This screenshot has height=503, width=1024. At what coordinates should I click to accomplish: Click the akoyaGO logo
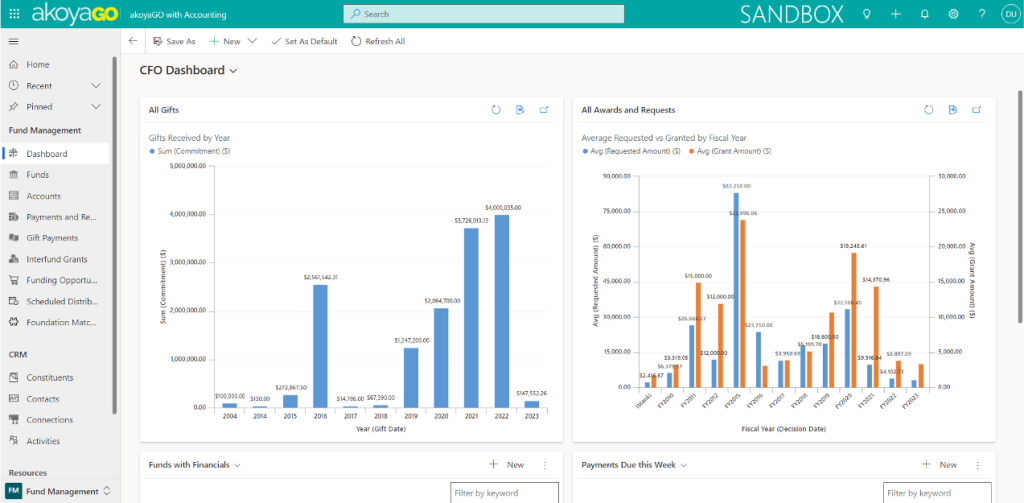(x=74, y=13)
